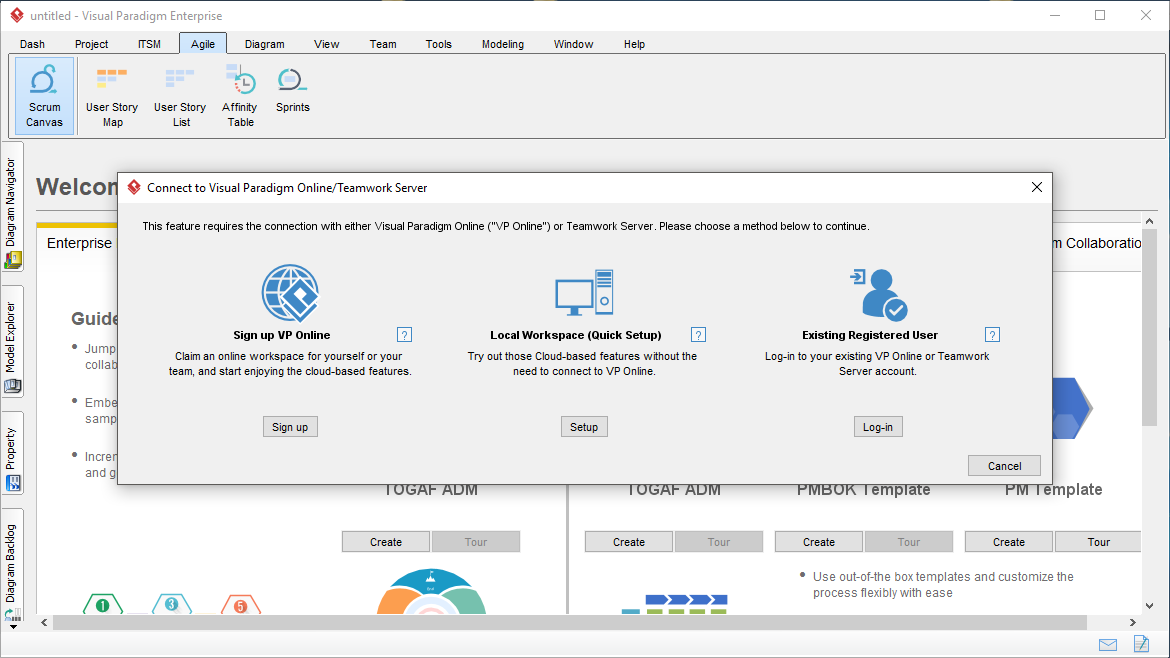Viewport: 1170px width, 658px height.
Task: Click the Local Workspace computer icon
Action: [584, 293]
